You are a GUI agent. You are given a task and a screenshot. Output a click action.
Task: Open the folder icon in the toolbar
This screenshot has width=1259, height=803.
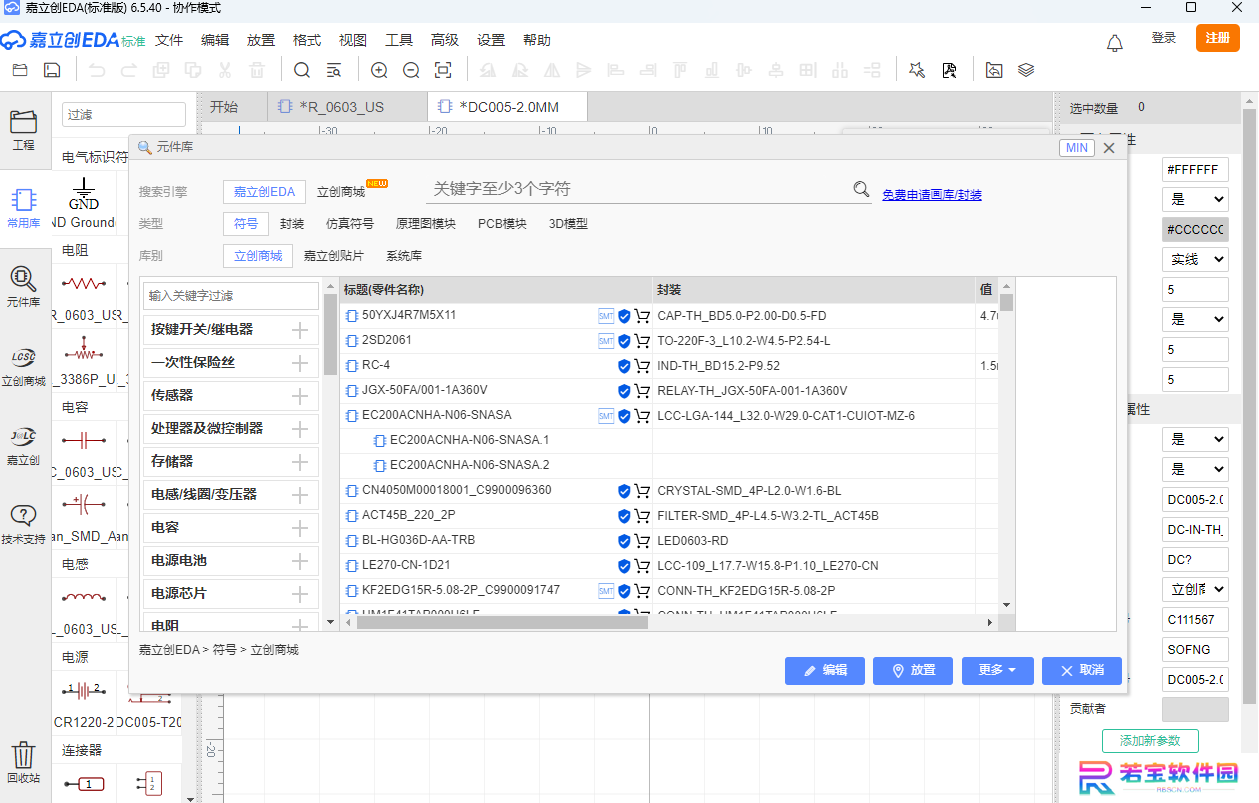(x=20, y=70)
